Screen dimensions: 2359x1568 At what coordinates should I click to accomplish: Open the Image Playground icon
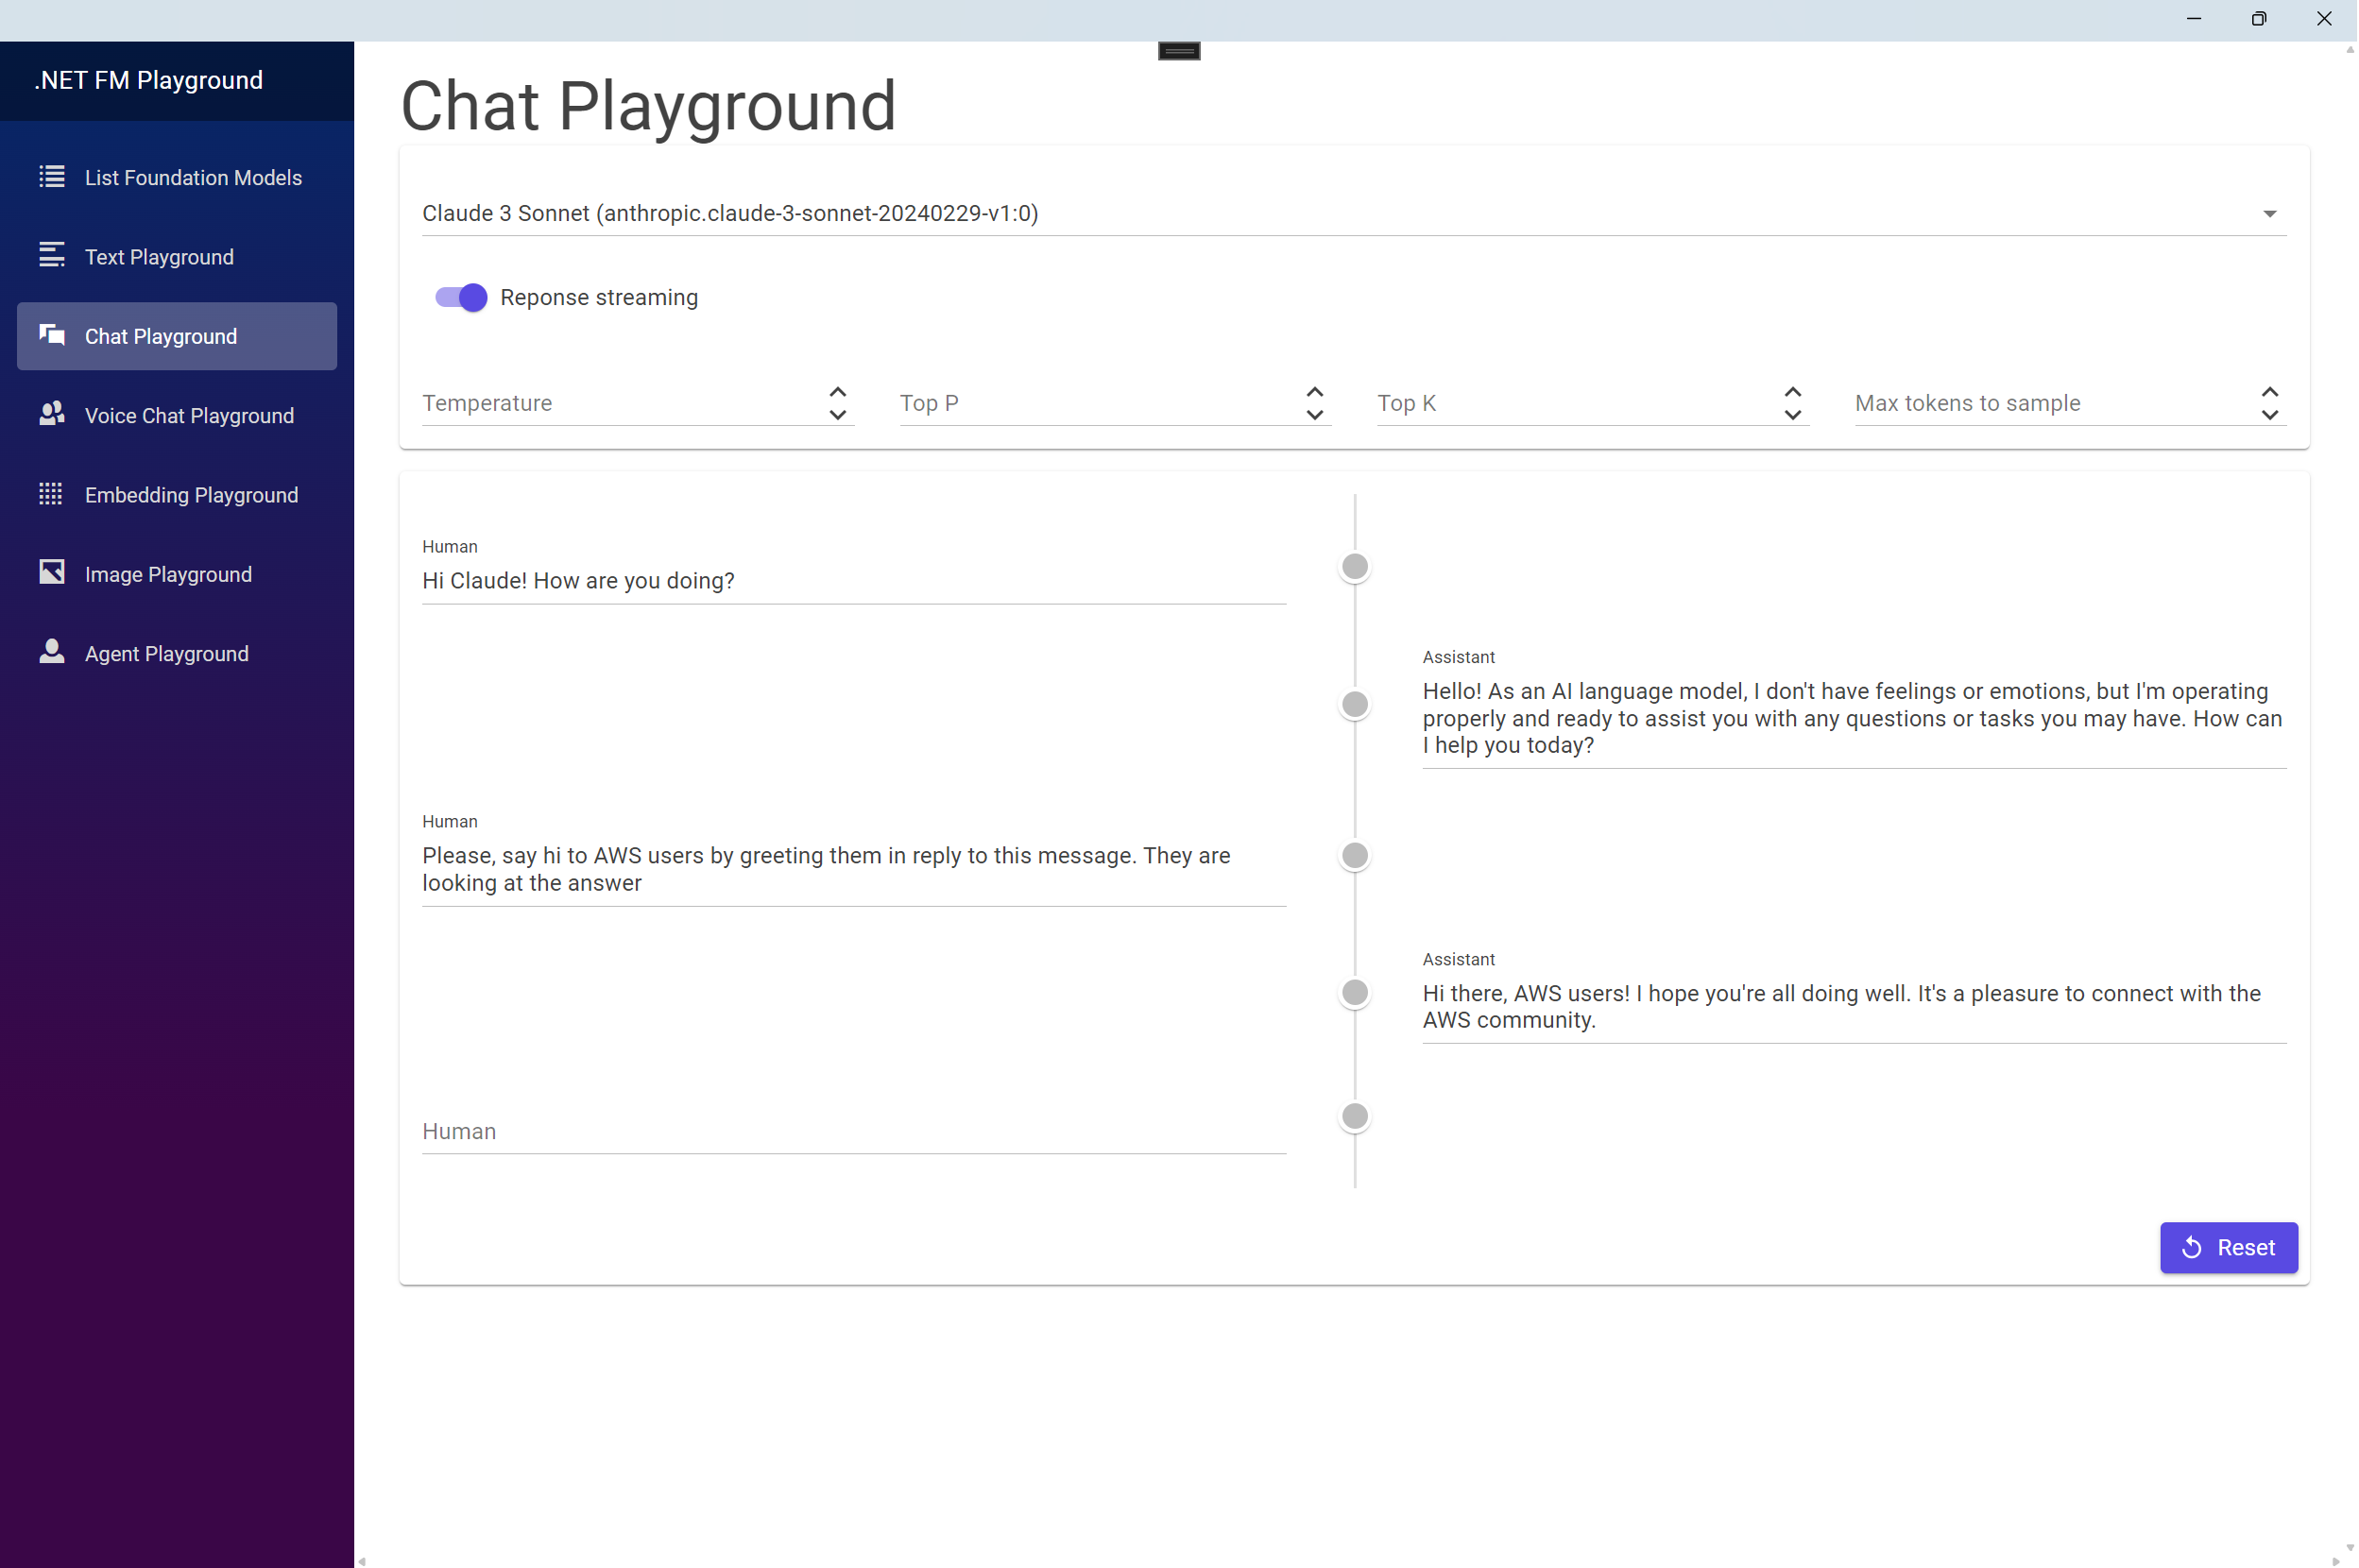(x=51, y=572)
